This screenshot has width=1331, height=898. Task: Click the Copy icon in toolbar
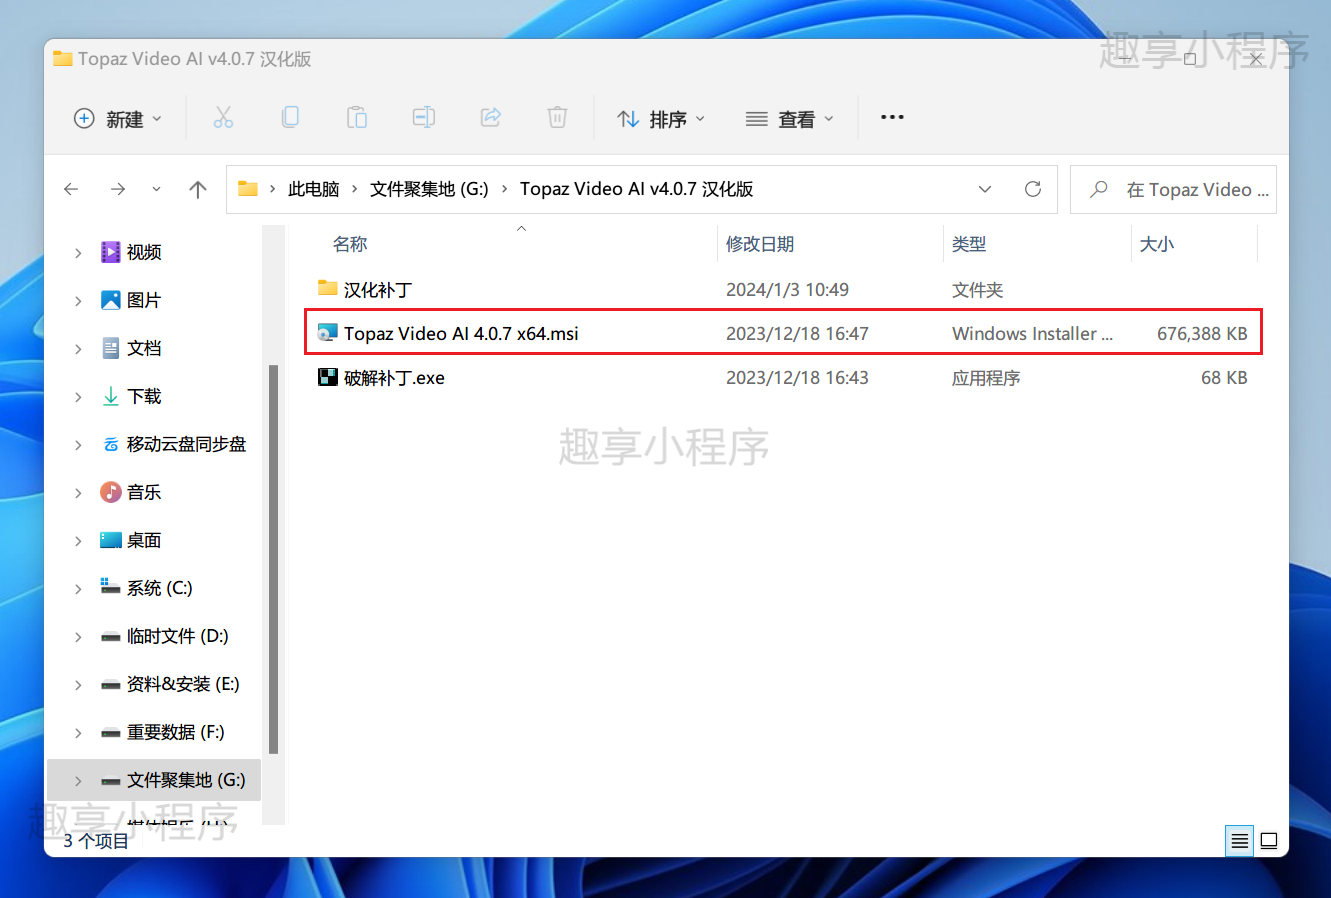(290, 118)
